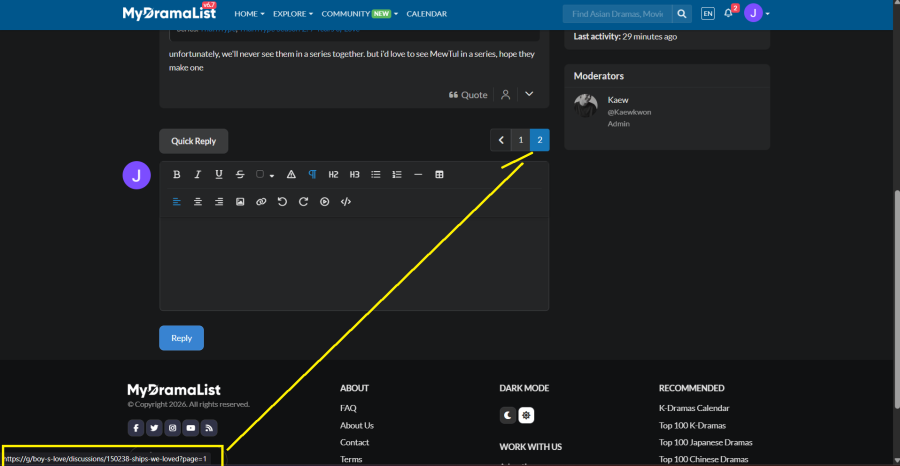Insert a horizontal rule
Viewport: 900px width, 466px height.
click(418, 174)
